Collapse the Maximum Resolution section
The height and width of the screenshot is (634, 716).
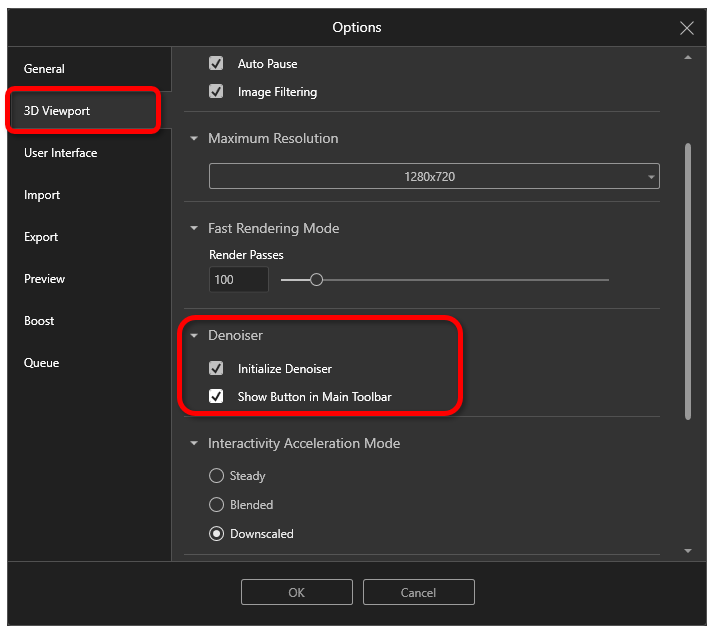(194, 138)
